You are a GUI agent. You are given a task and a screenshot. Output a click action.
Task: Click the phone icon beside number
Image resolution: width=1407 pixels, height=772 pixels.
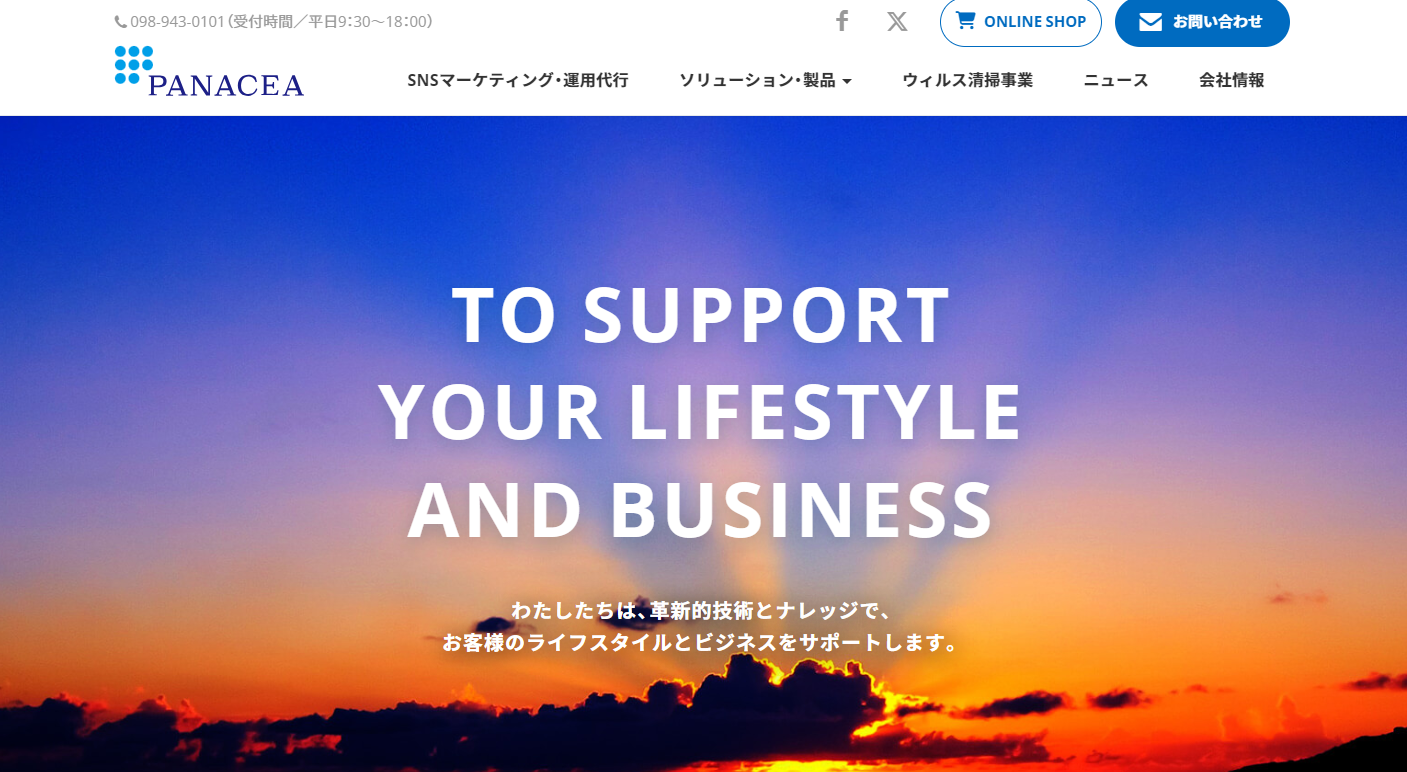coord(121,22)
